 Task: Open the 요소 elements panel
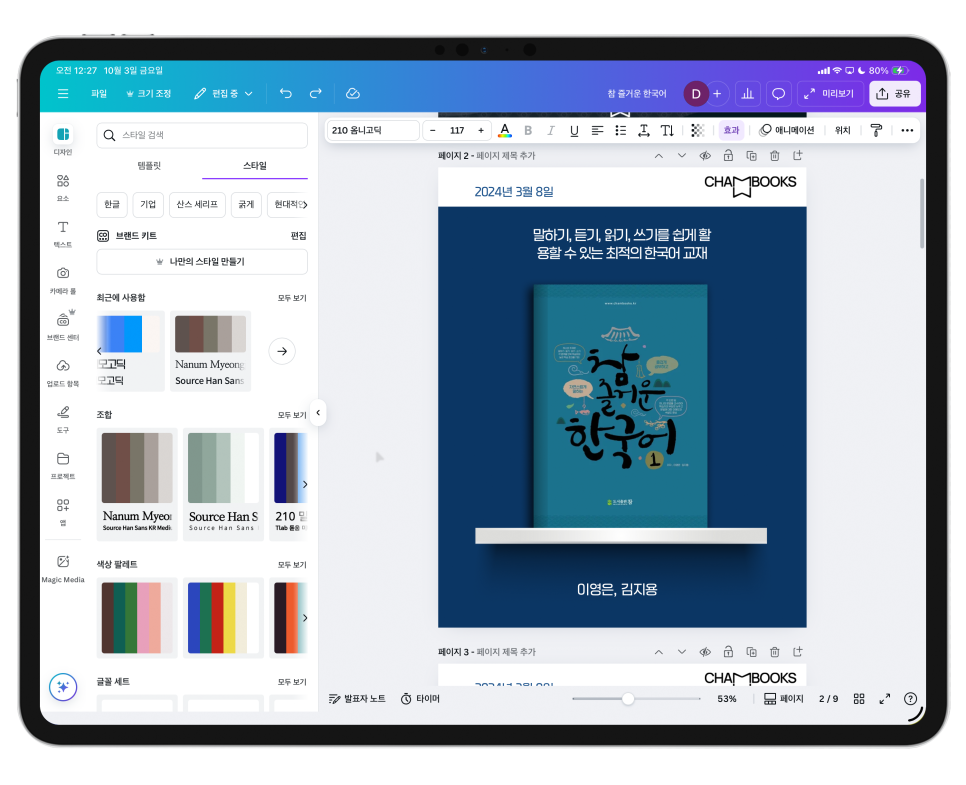pos(63,187)
